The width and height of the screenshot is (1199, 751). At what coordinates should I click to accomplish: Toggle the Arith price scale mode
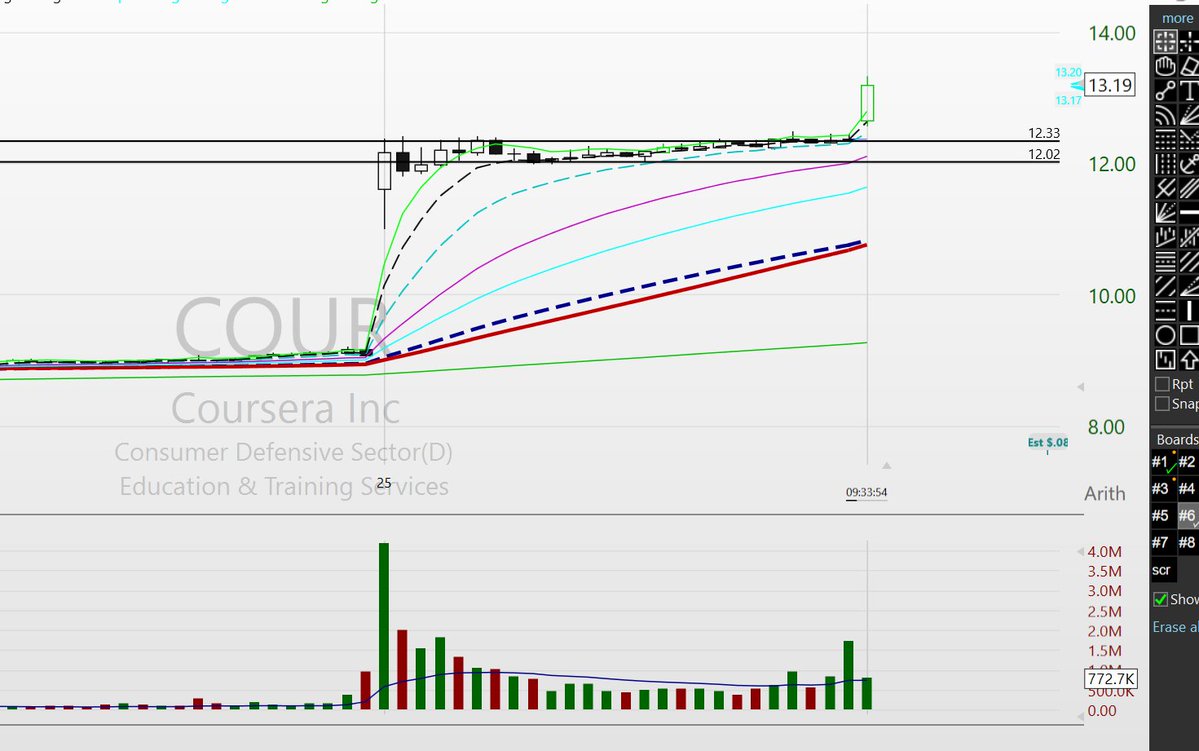(1104, 493)
